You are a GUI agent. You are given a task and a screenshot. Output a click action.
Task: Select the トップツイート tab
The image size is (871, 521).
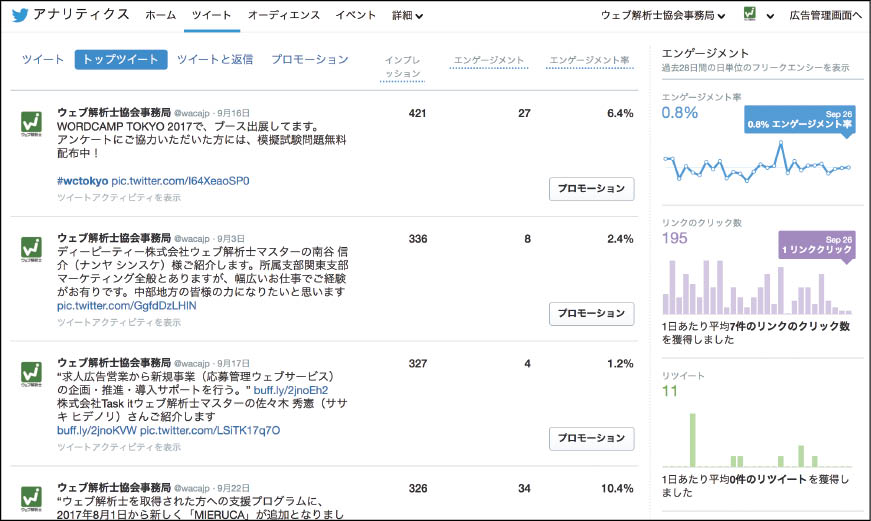[121, 59]
